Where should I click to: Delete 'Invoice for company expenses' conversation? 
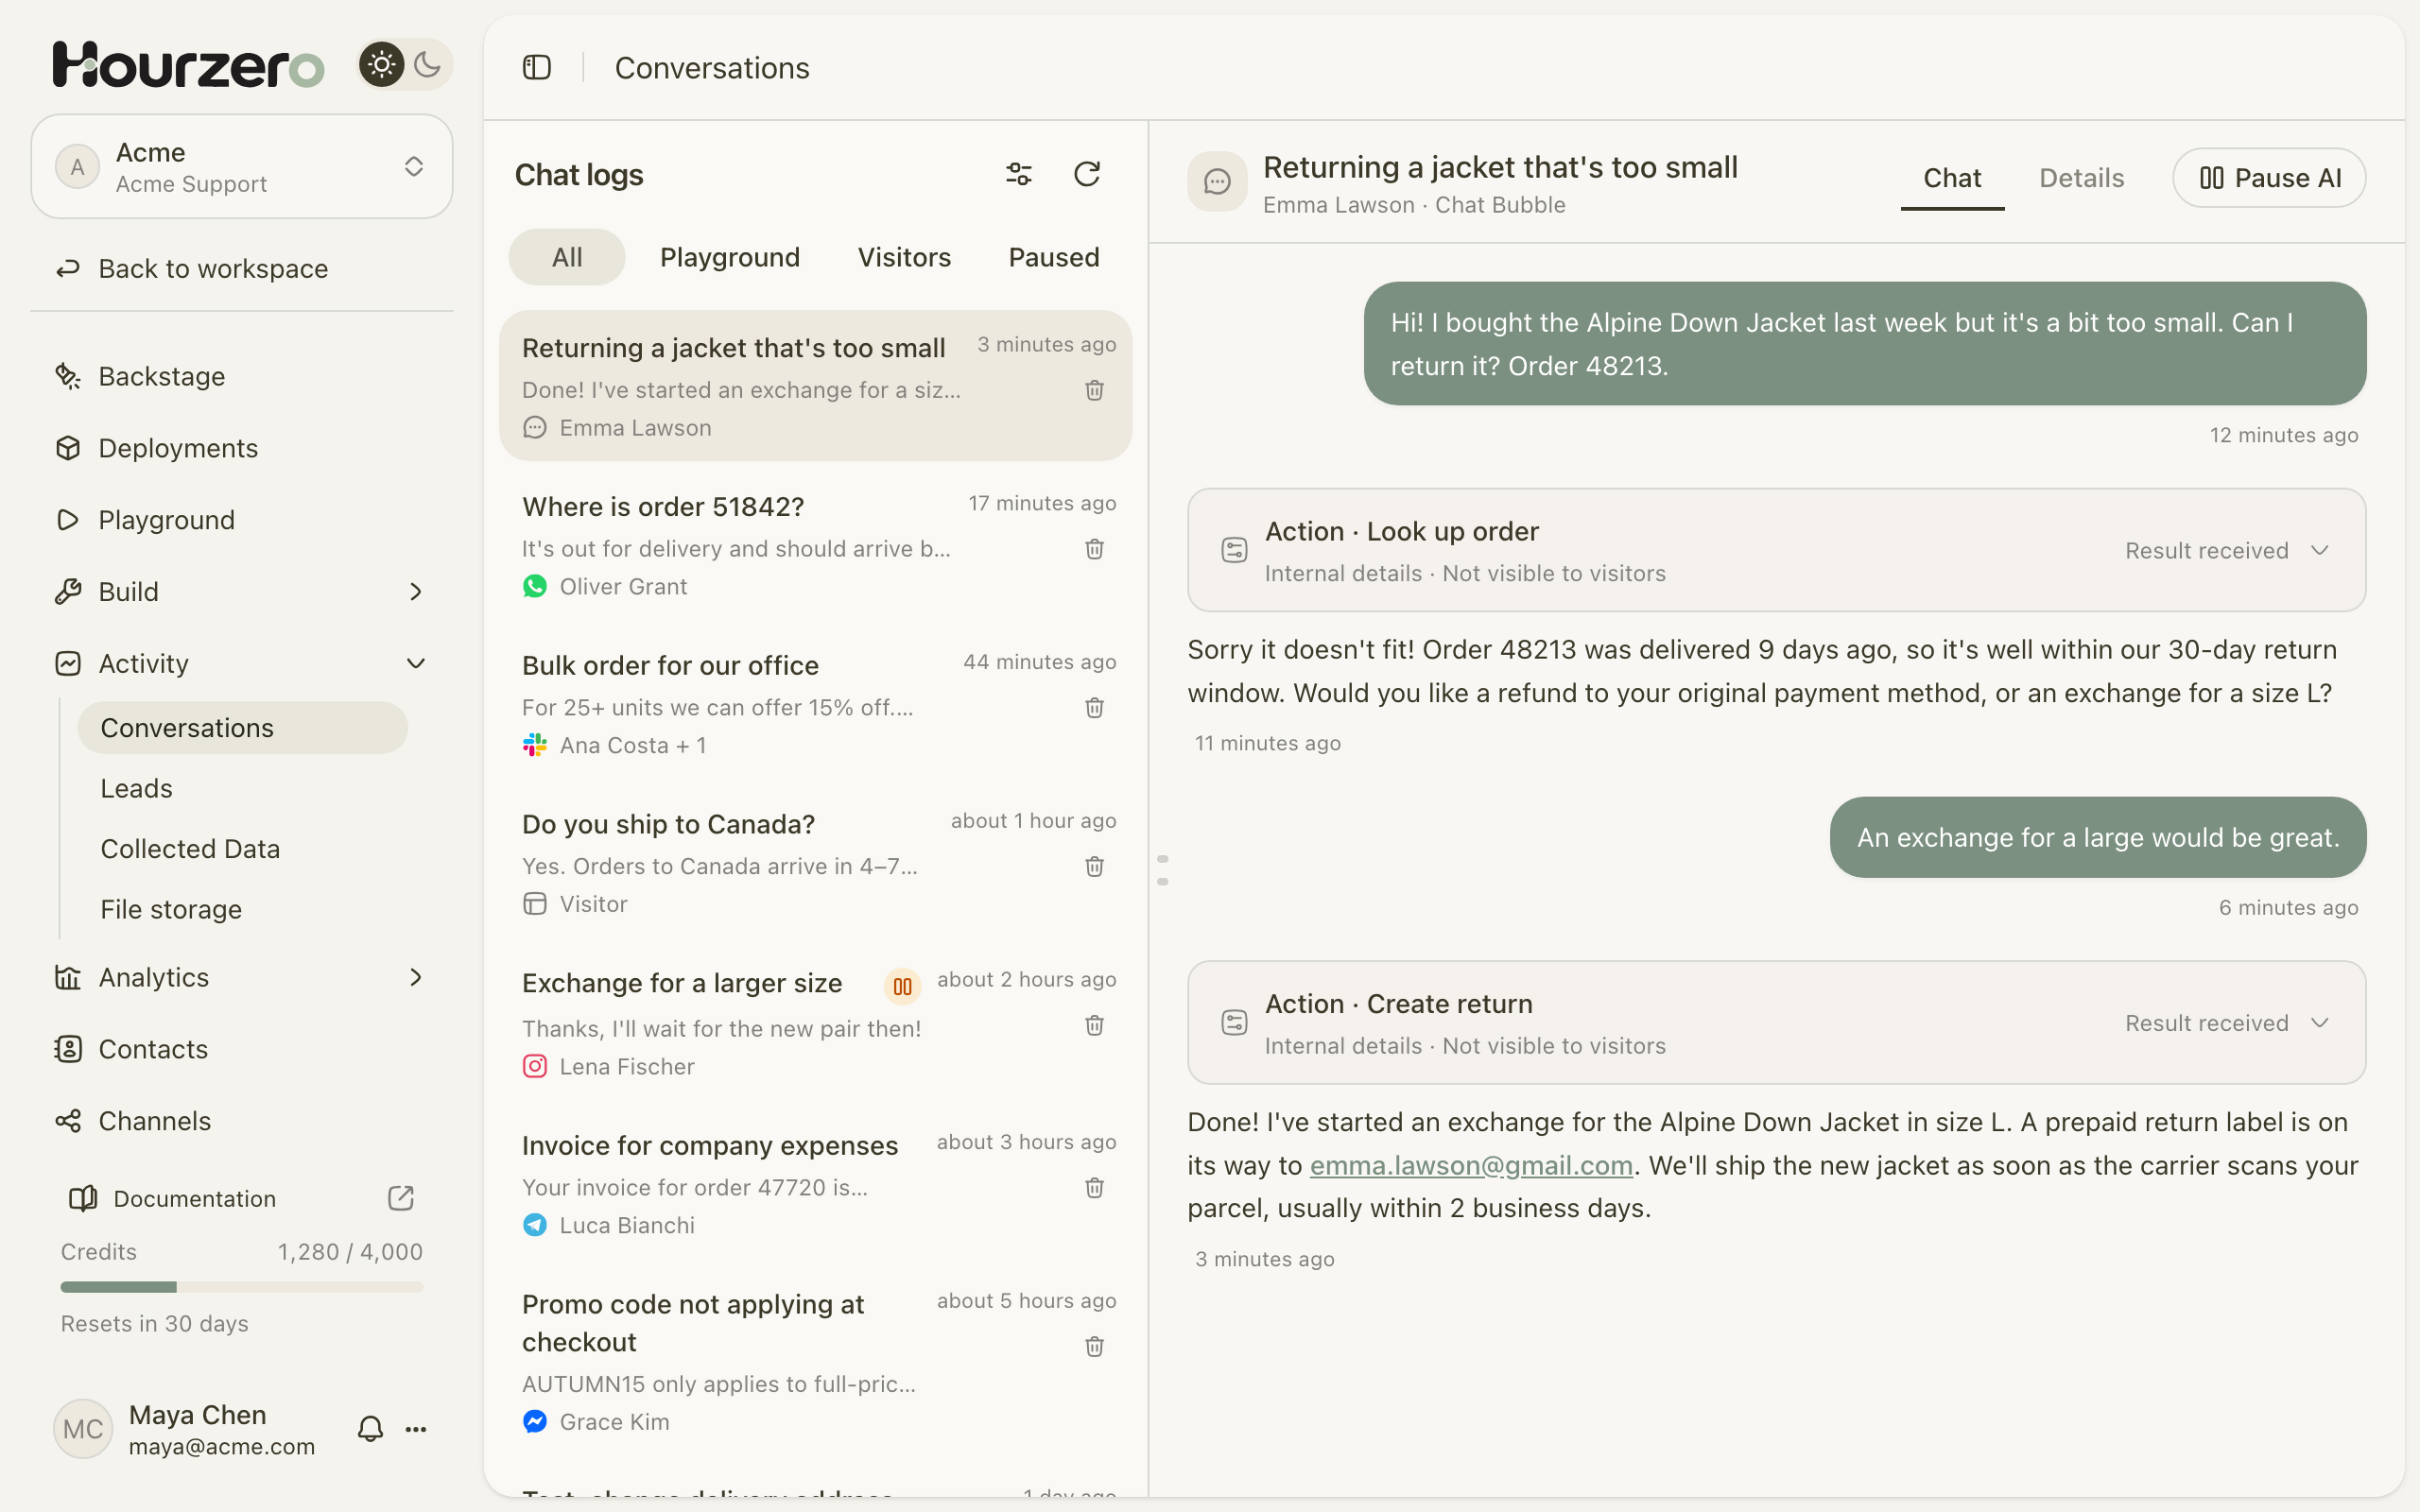click(x=1095, y=1188)
